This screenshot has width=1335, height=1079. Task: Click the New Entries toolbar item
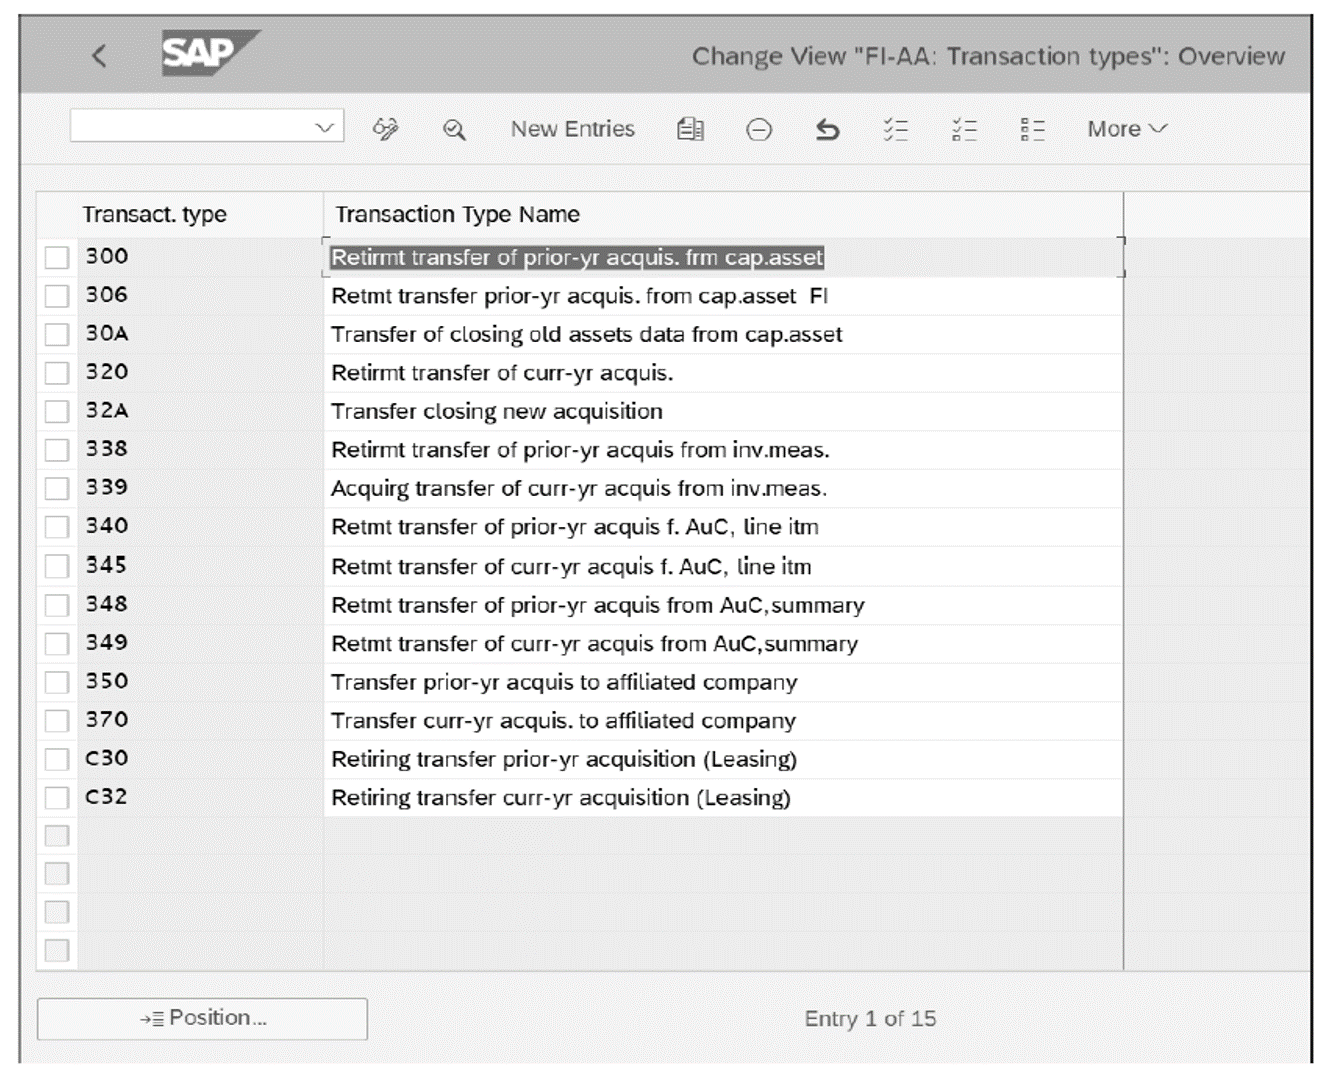(x=572, y=128)
